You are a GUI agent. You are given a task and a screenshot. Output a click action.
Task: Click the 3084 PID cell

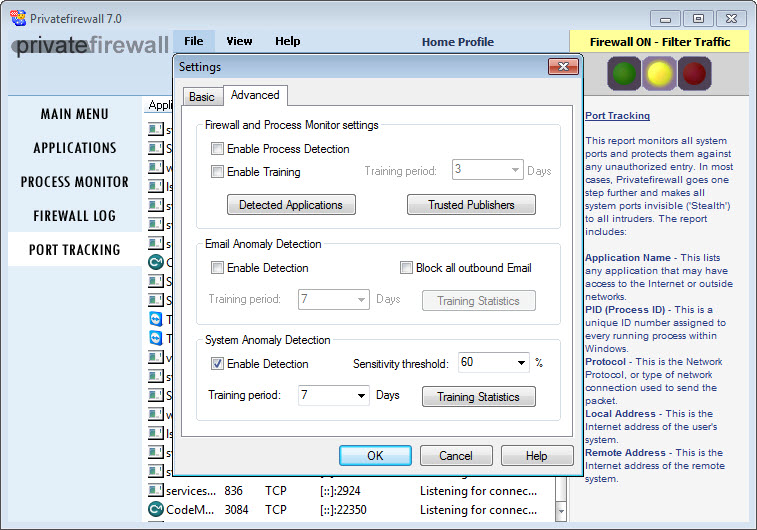[236, 510]
